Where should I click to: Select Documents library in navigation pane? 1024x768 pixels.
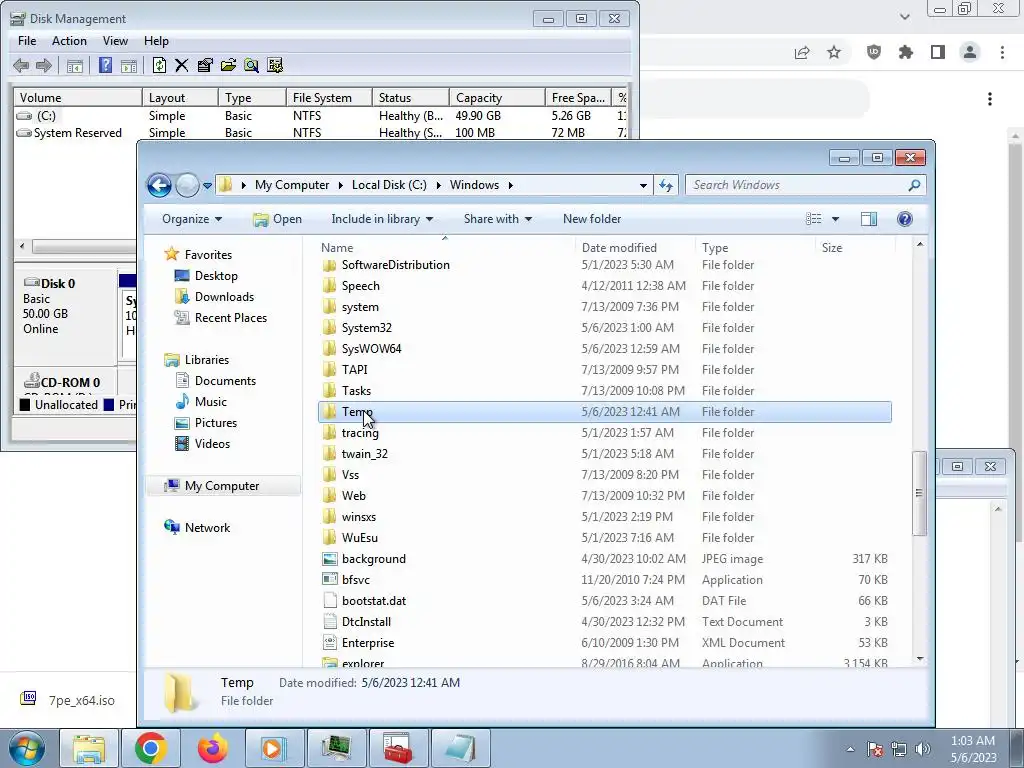click(225, 381)
